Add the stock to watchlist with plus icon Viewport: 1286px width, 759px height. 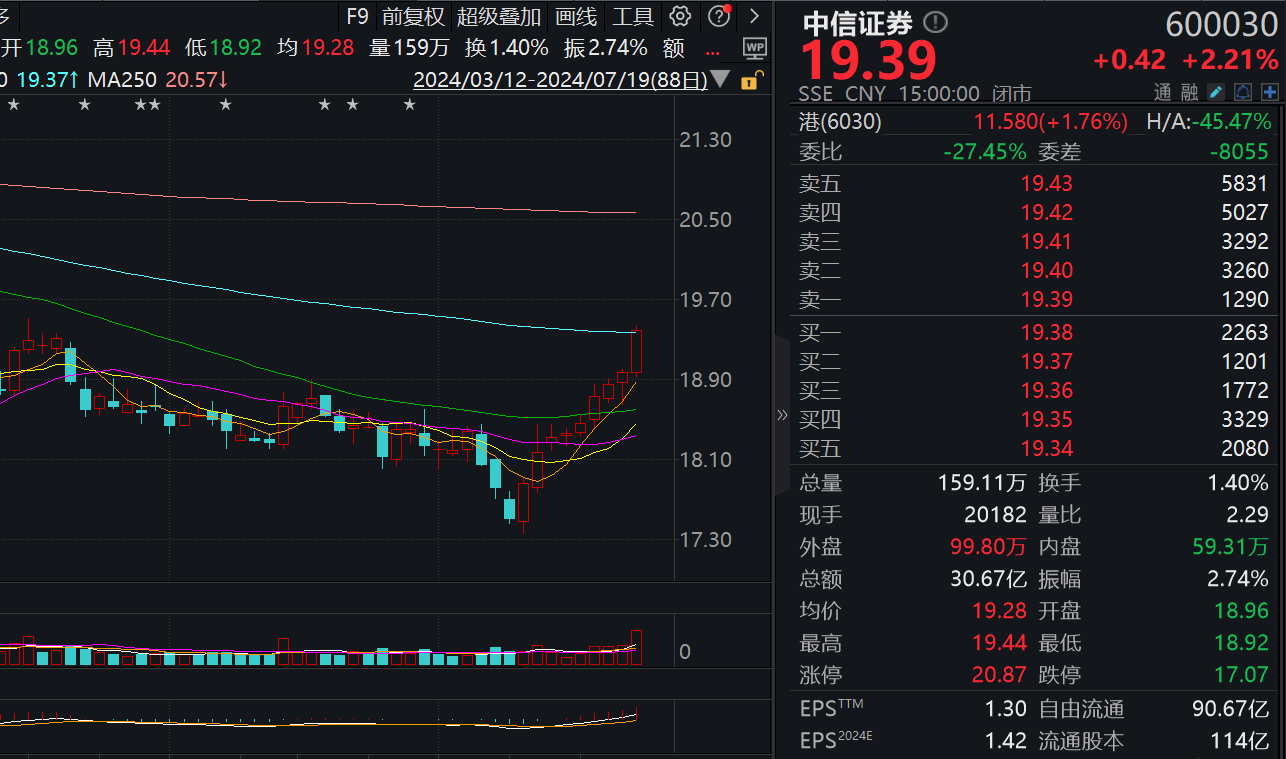pos(1270,93)
